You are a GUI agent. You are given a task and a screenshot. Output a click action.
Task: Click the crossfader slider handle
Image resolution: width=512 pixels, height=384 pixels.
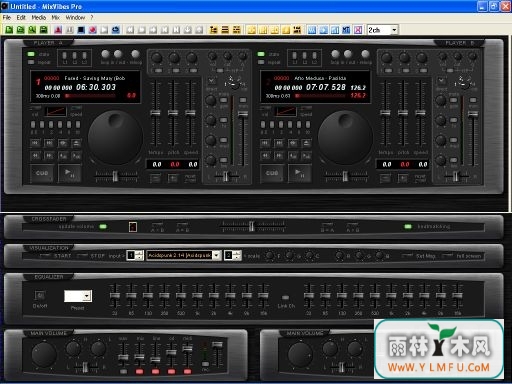pyautogui.click(x=252, y=226)
